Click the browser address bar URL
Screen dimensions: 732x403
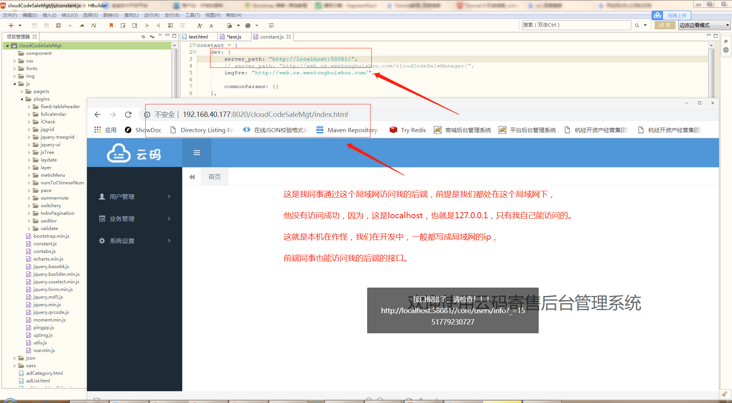pos(265,114)
